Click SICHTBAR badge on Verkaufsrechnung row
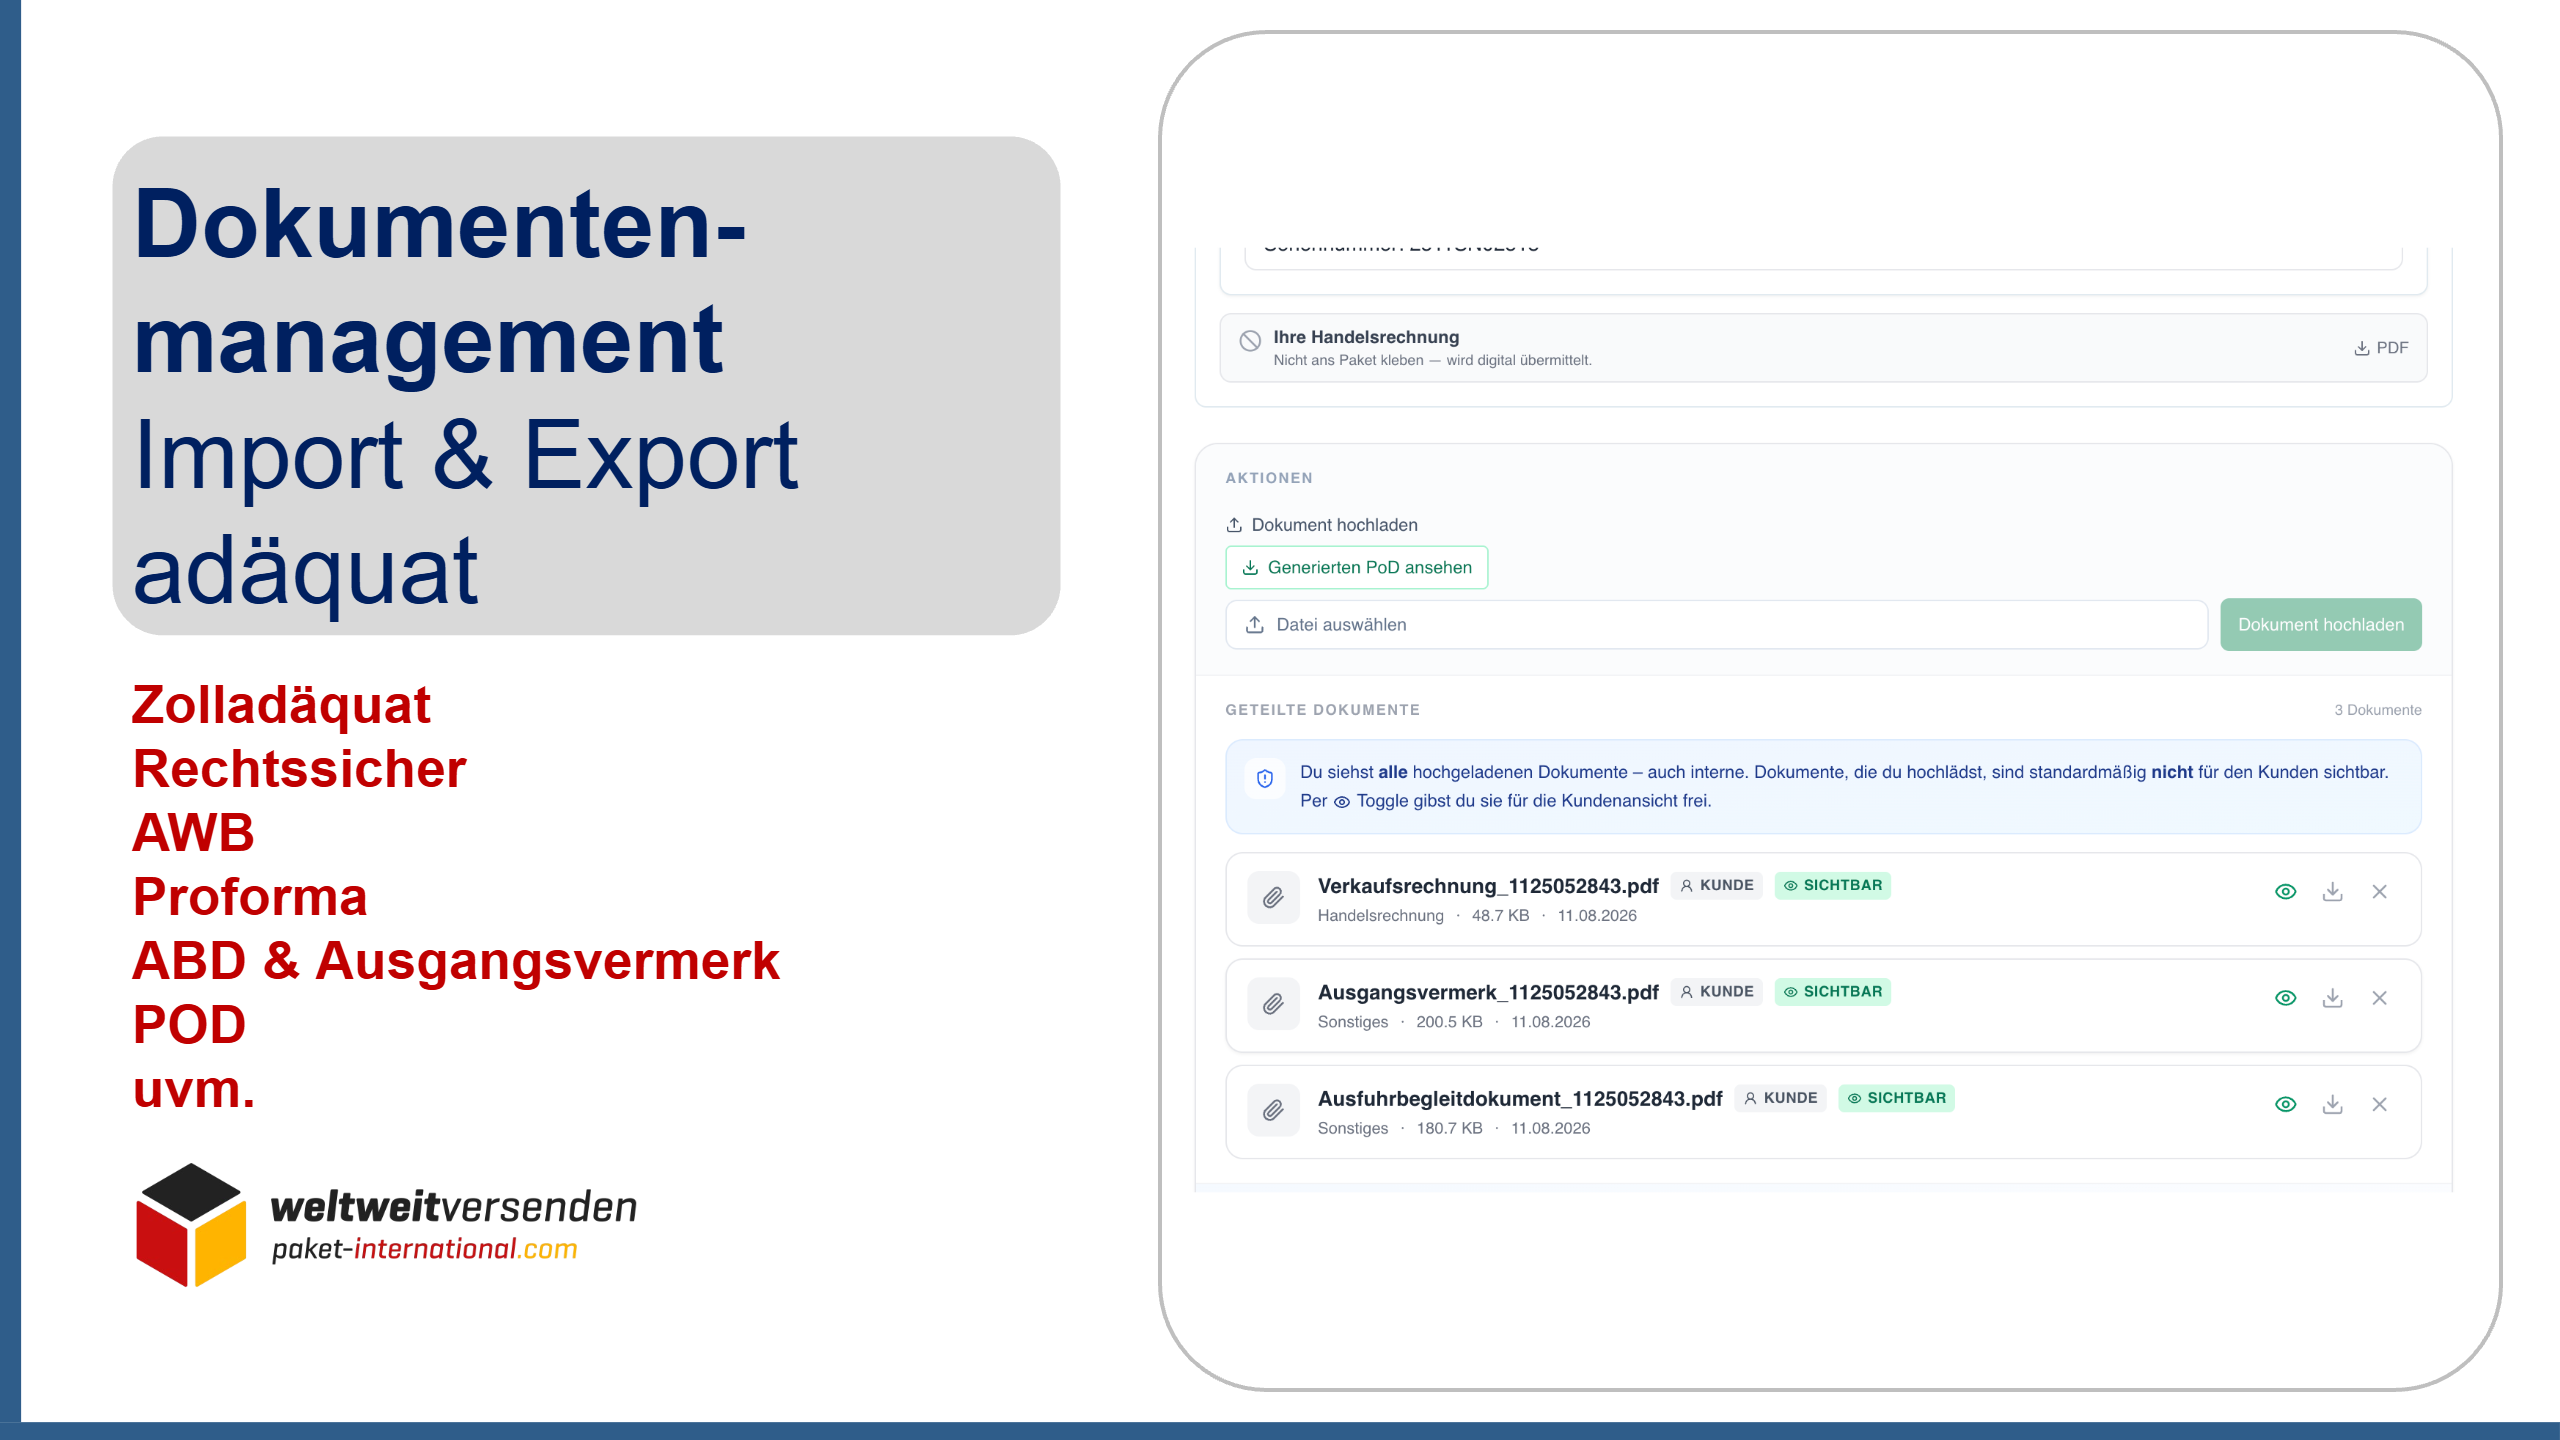2560x1440 pixels. (x=1833, y=885)
